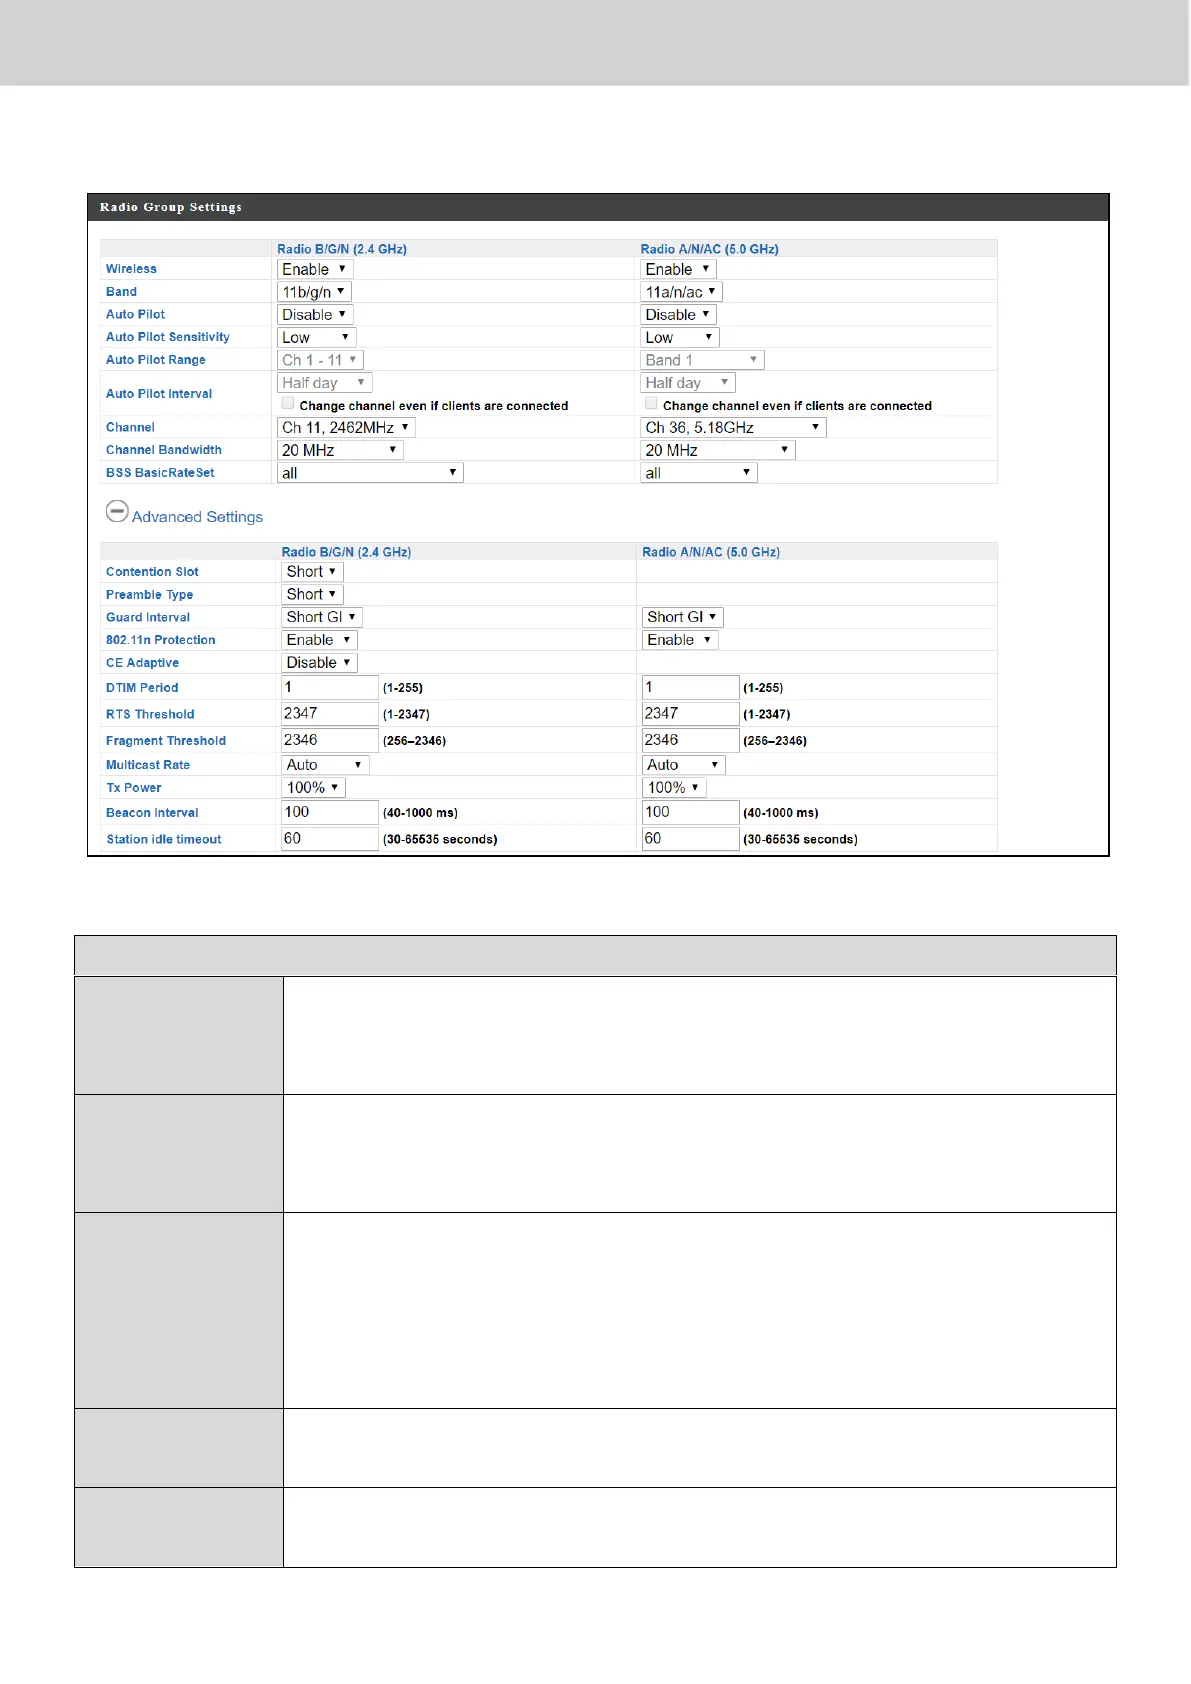Click the Multicast Rate row label
Image resolution: width=1191 pixels, height=1684 pixels.
coord(148,765)
